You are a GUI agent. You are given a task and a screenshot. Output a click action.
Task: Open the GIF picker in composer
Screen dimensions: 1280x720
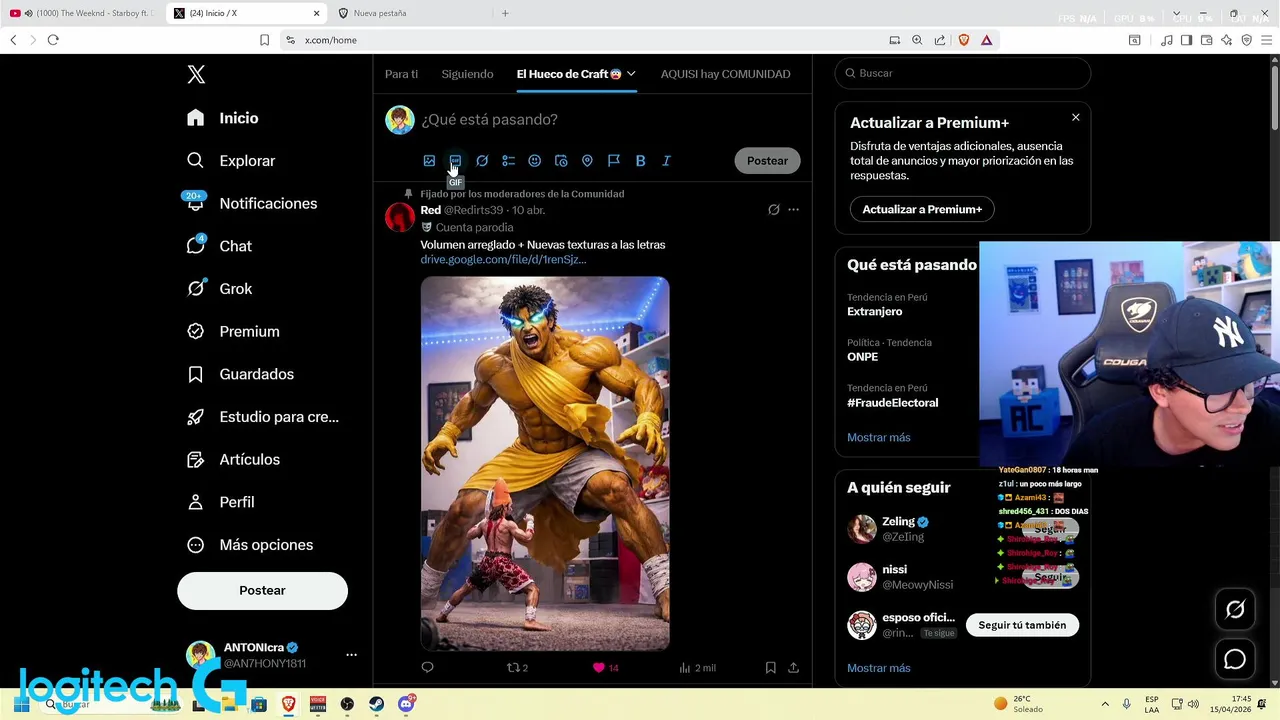455,161
